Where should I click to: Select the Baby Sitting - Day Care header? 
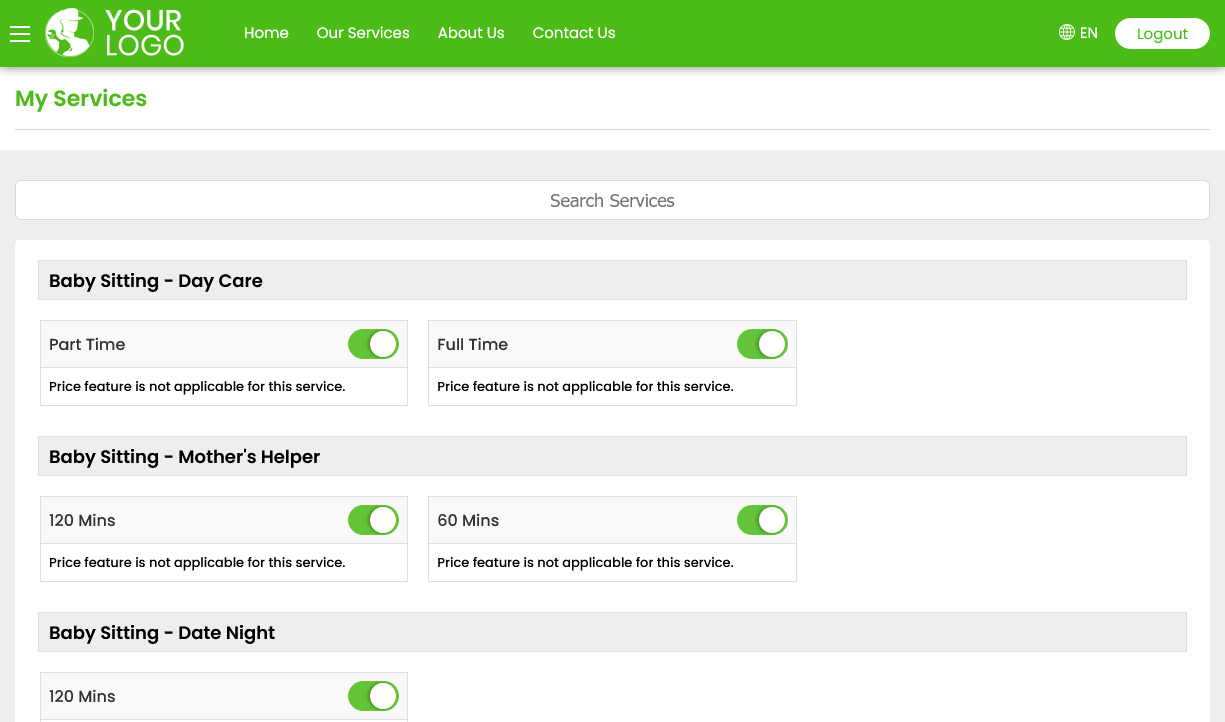155,280
